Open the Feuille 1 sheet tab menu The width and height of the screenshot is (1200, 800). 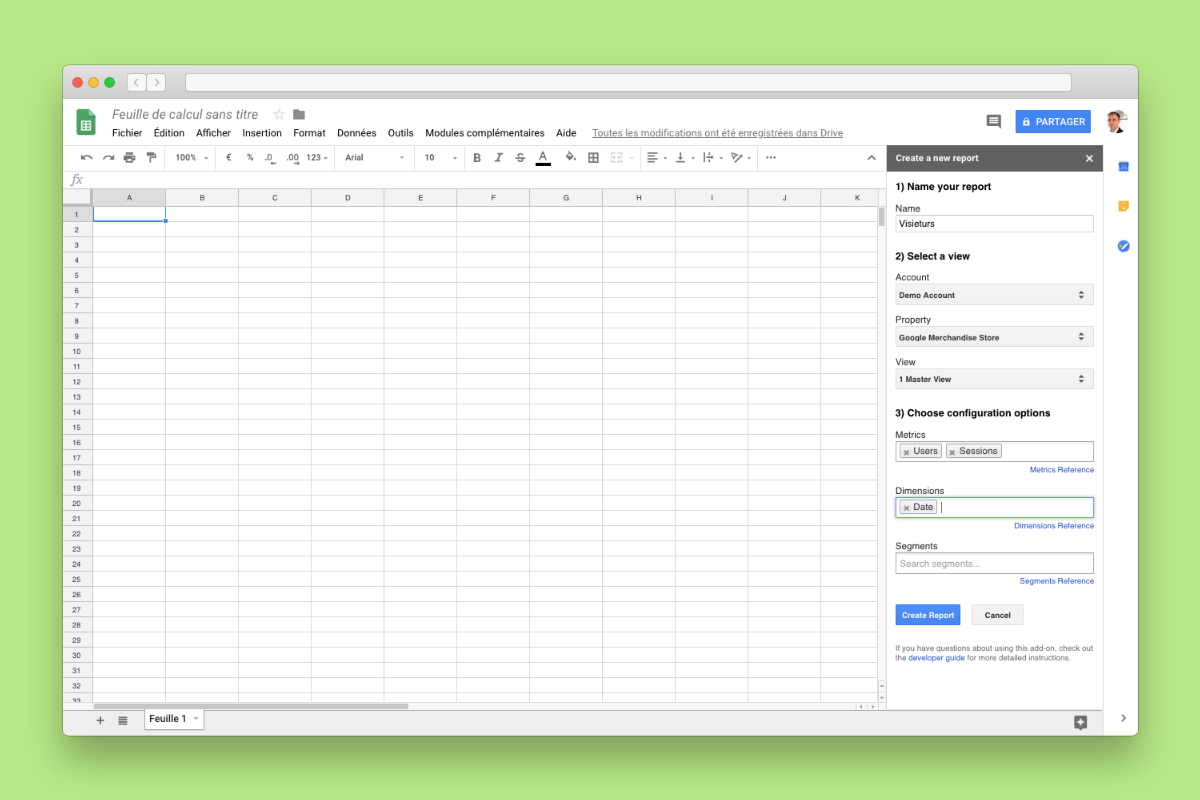point(194,718)
